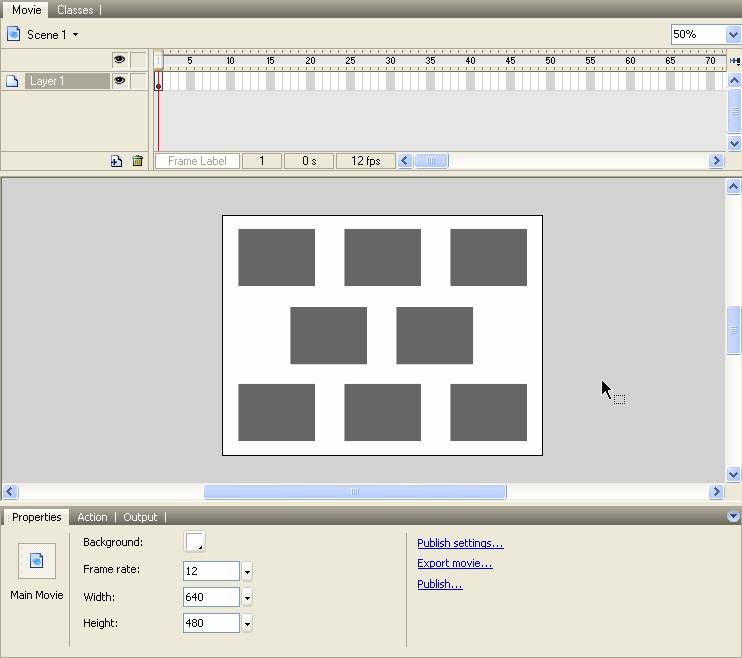This screenshot has height=658, width=742.
Task: Click the 12 fps indicator
Action: [x=365, y=161]
